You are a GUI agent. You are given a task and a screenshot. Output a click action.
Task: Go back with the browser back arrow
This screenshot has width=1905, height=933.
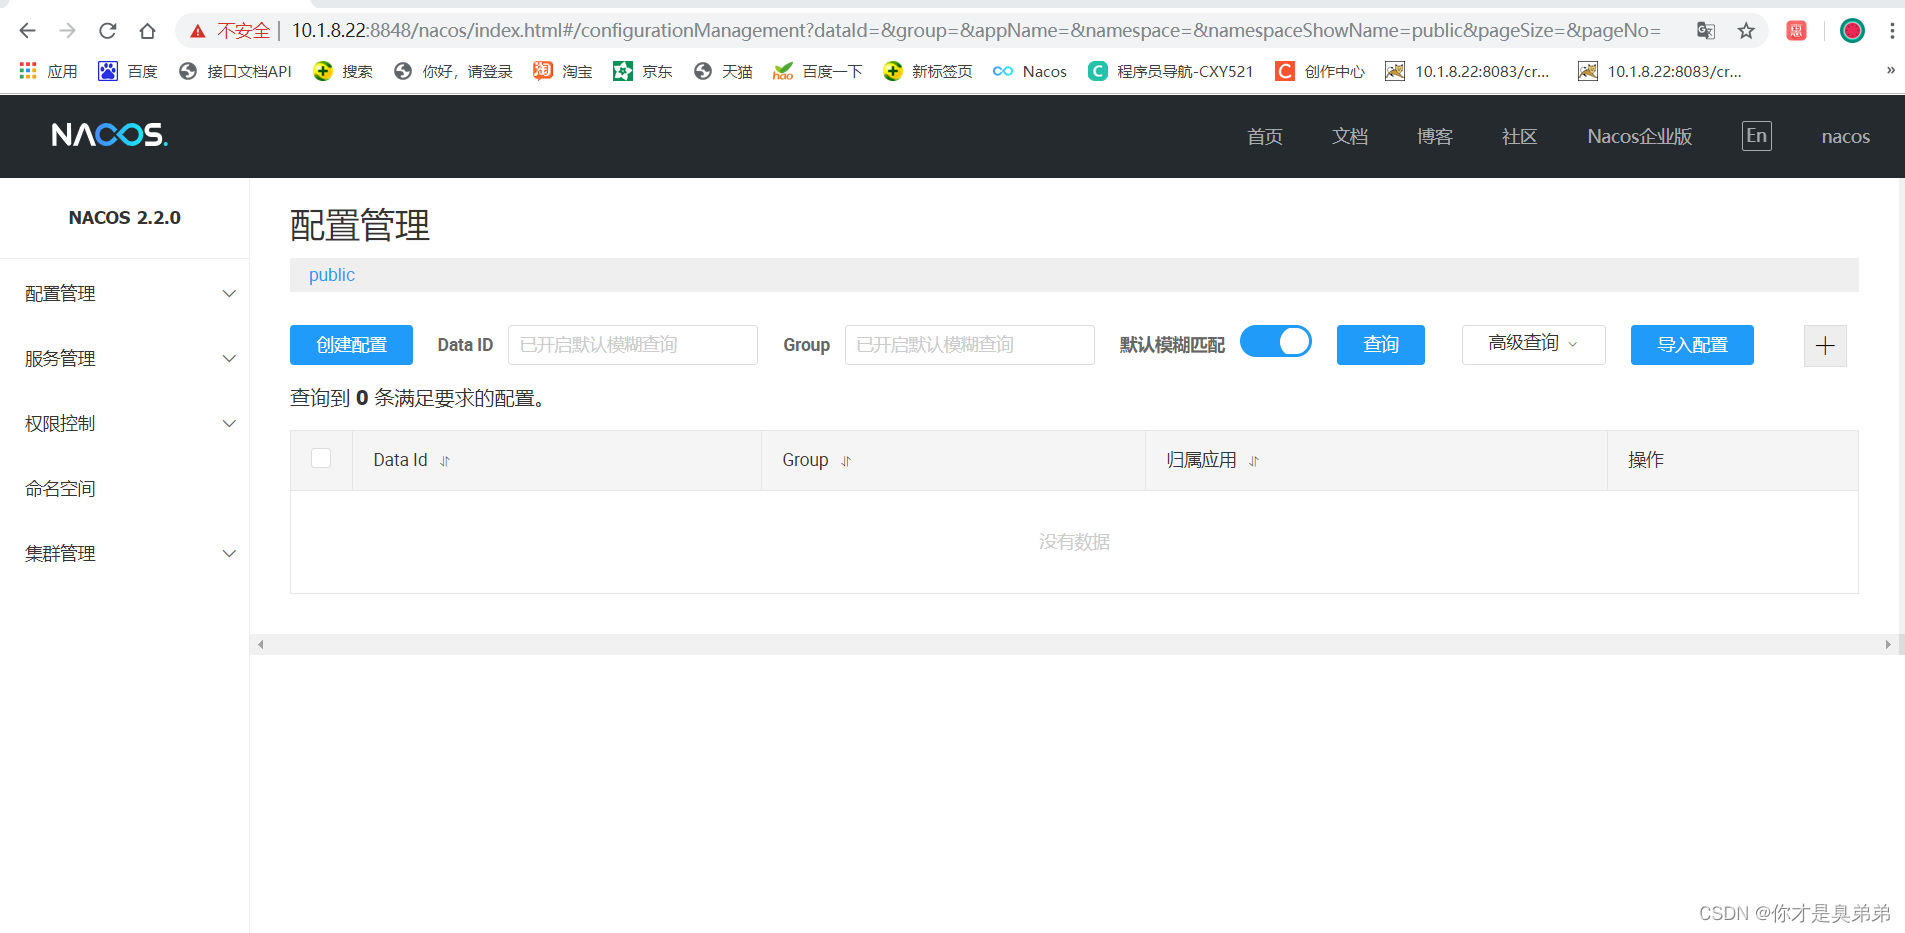[x=27, y=31]
